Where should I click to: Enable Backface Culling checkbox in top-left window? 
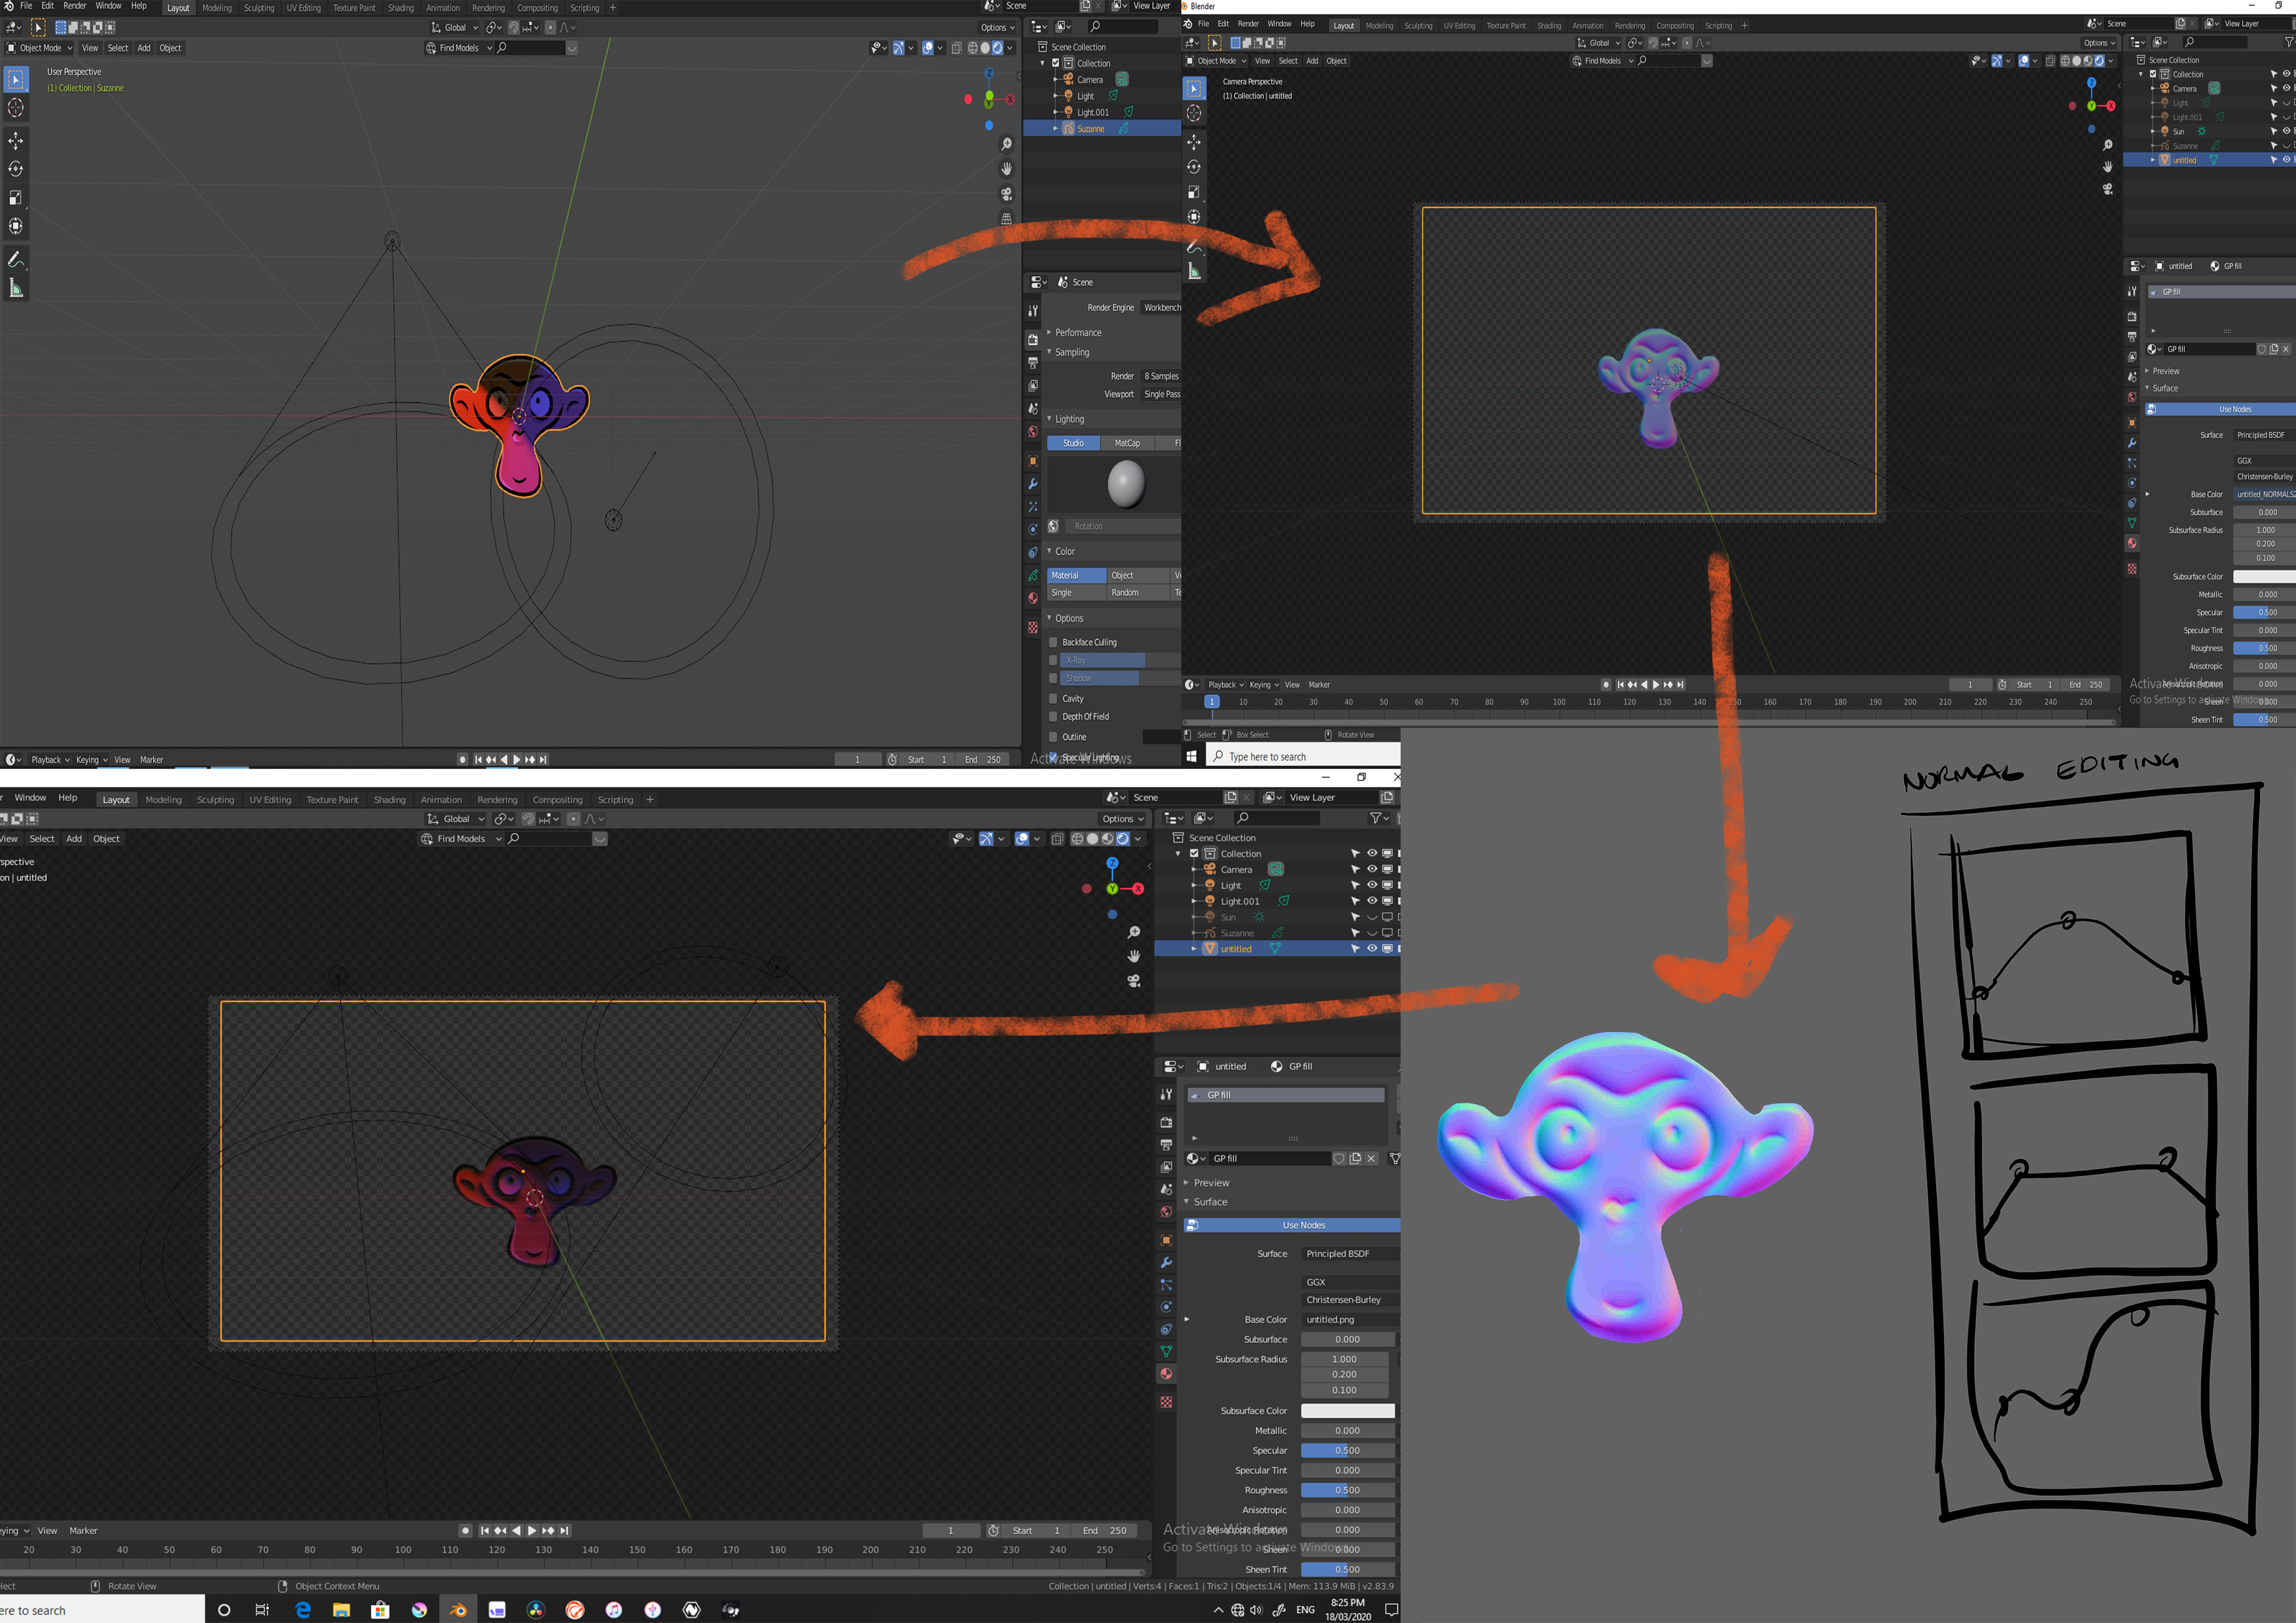[x=1053, y=642]
